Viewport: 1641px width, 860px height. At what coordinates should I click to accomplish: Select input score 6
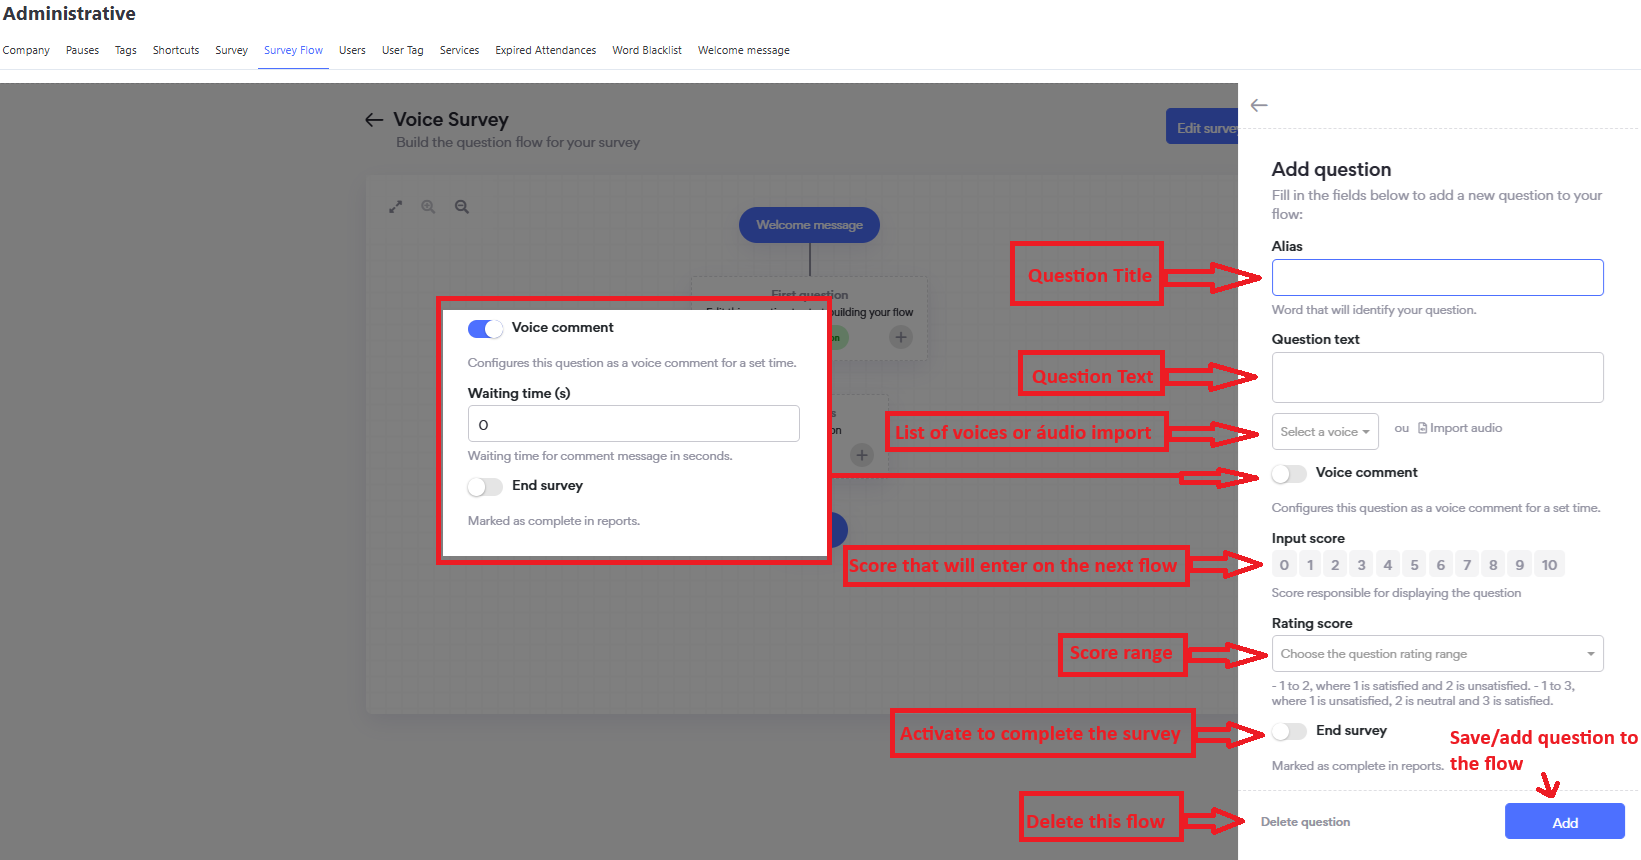click(x=1441, y=565)
